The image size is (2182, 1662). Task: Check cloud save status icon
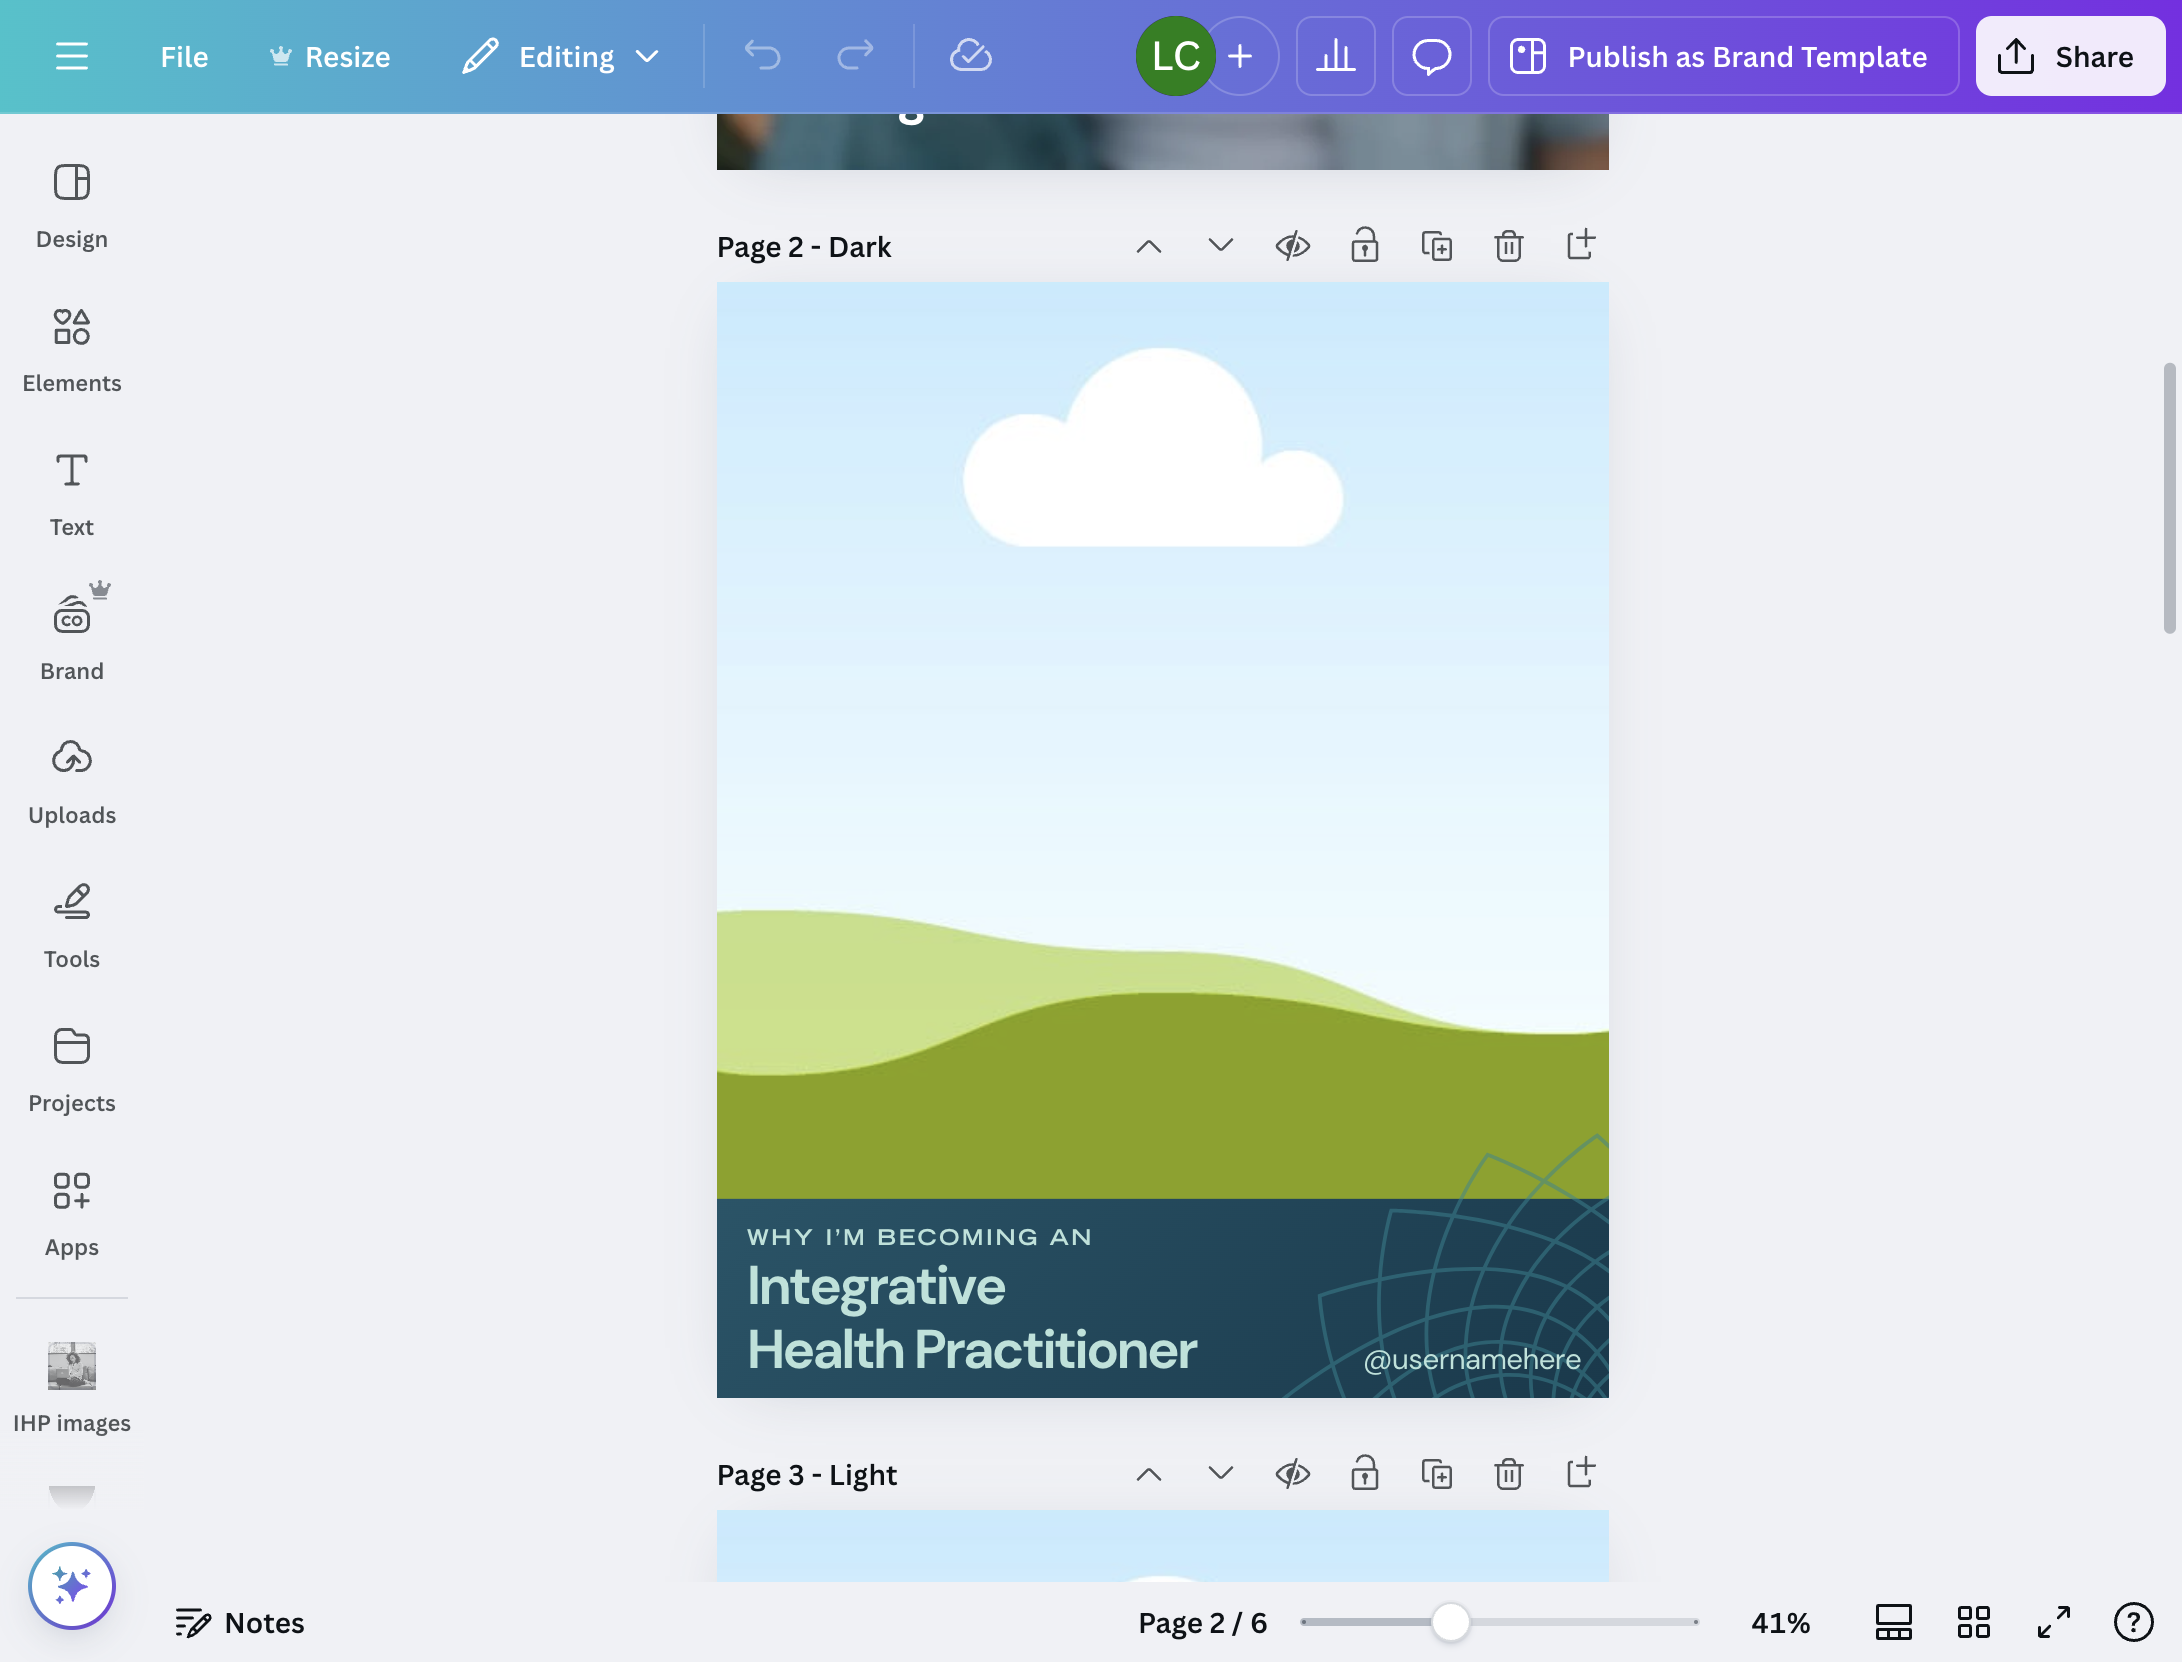click(970, 56)
